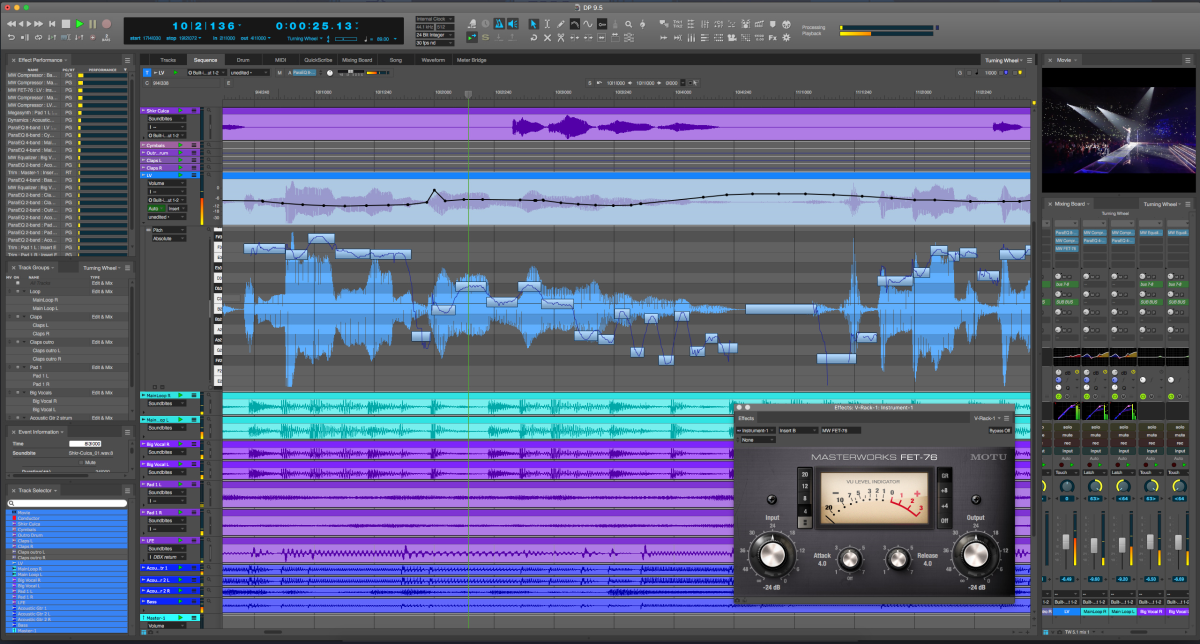Switch to the Drum tab
This screenshot has height=644, width=1200.
[243, 60]
